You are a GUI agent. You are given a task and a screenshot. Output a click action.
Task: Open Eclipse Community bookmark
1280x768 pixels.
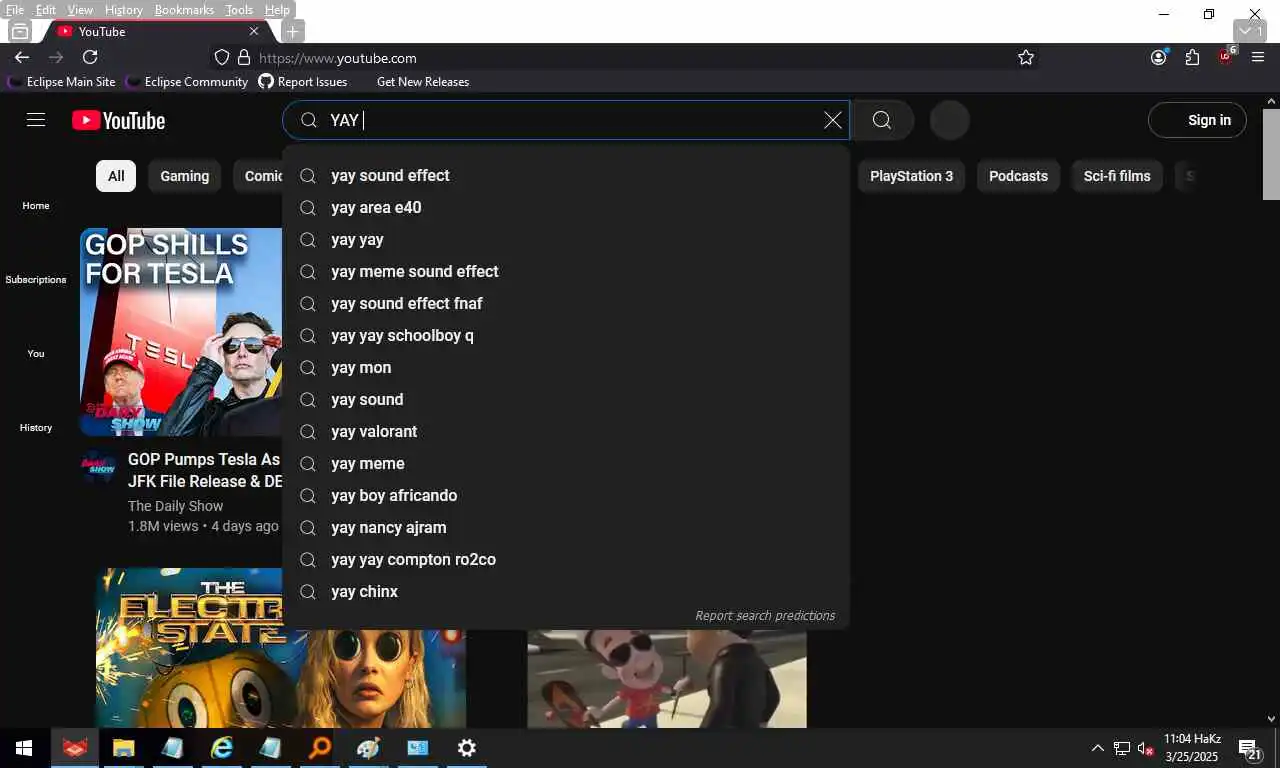pyautogui.click(x=186, y=82)
